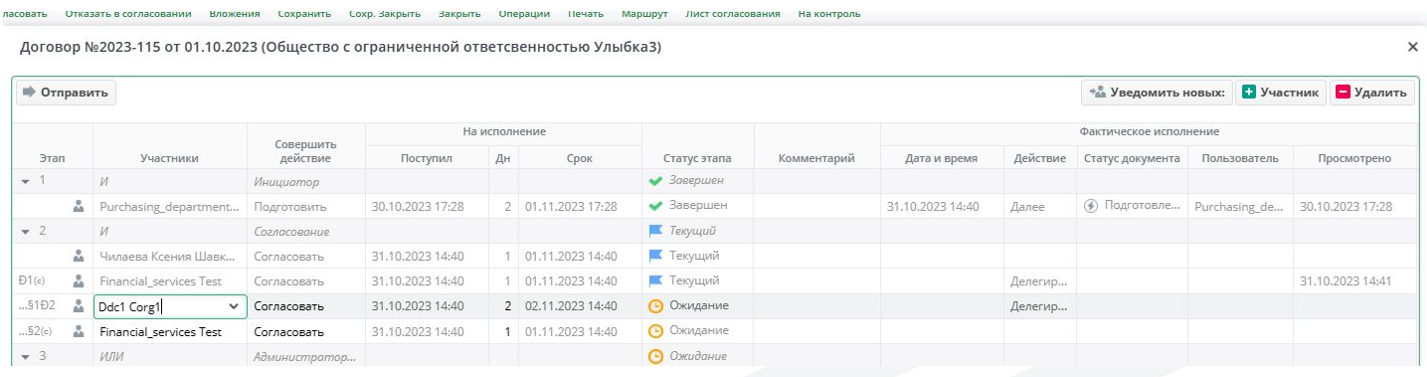Click user icon of Purchasing_department row

(78, 206)
